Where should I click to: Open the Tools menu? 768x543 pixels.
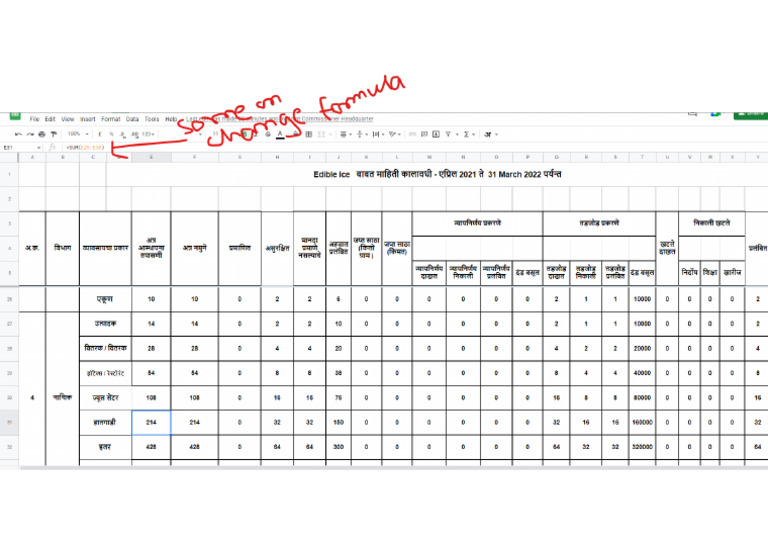click(x=152, y=119)
